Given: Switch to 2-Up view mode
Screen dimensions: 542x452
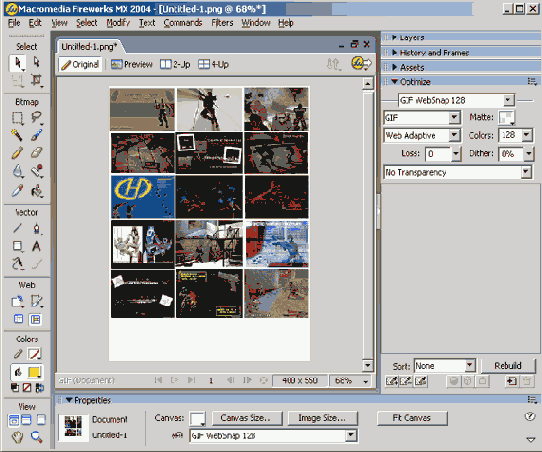Looking at the screenshot, I should [175, 64].
